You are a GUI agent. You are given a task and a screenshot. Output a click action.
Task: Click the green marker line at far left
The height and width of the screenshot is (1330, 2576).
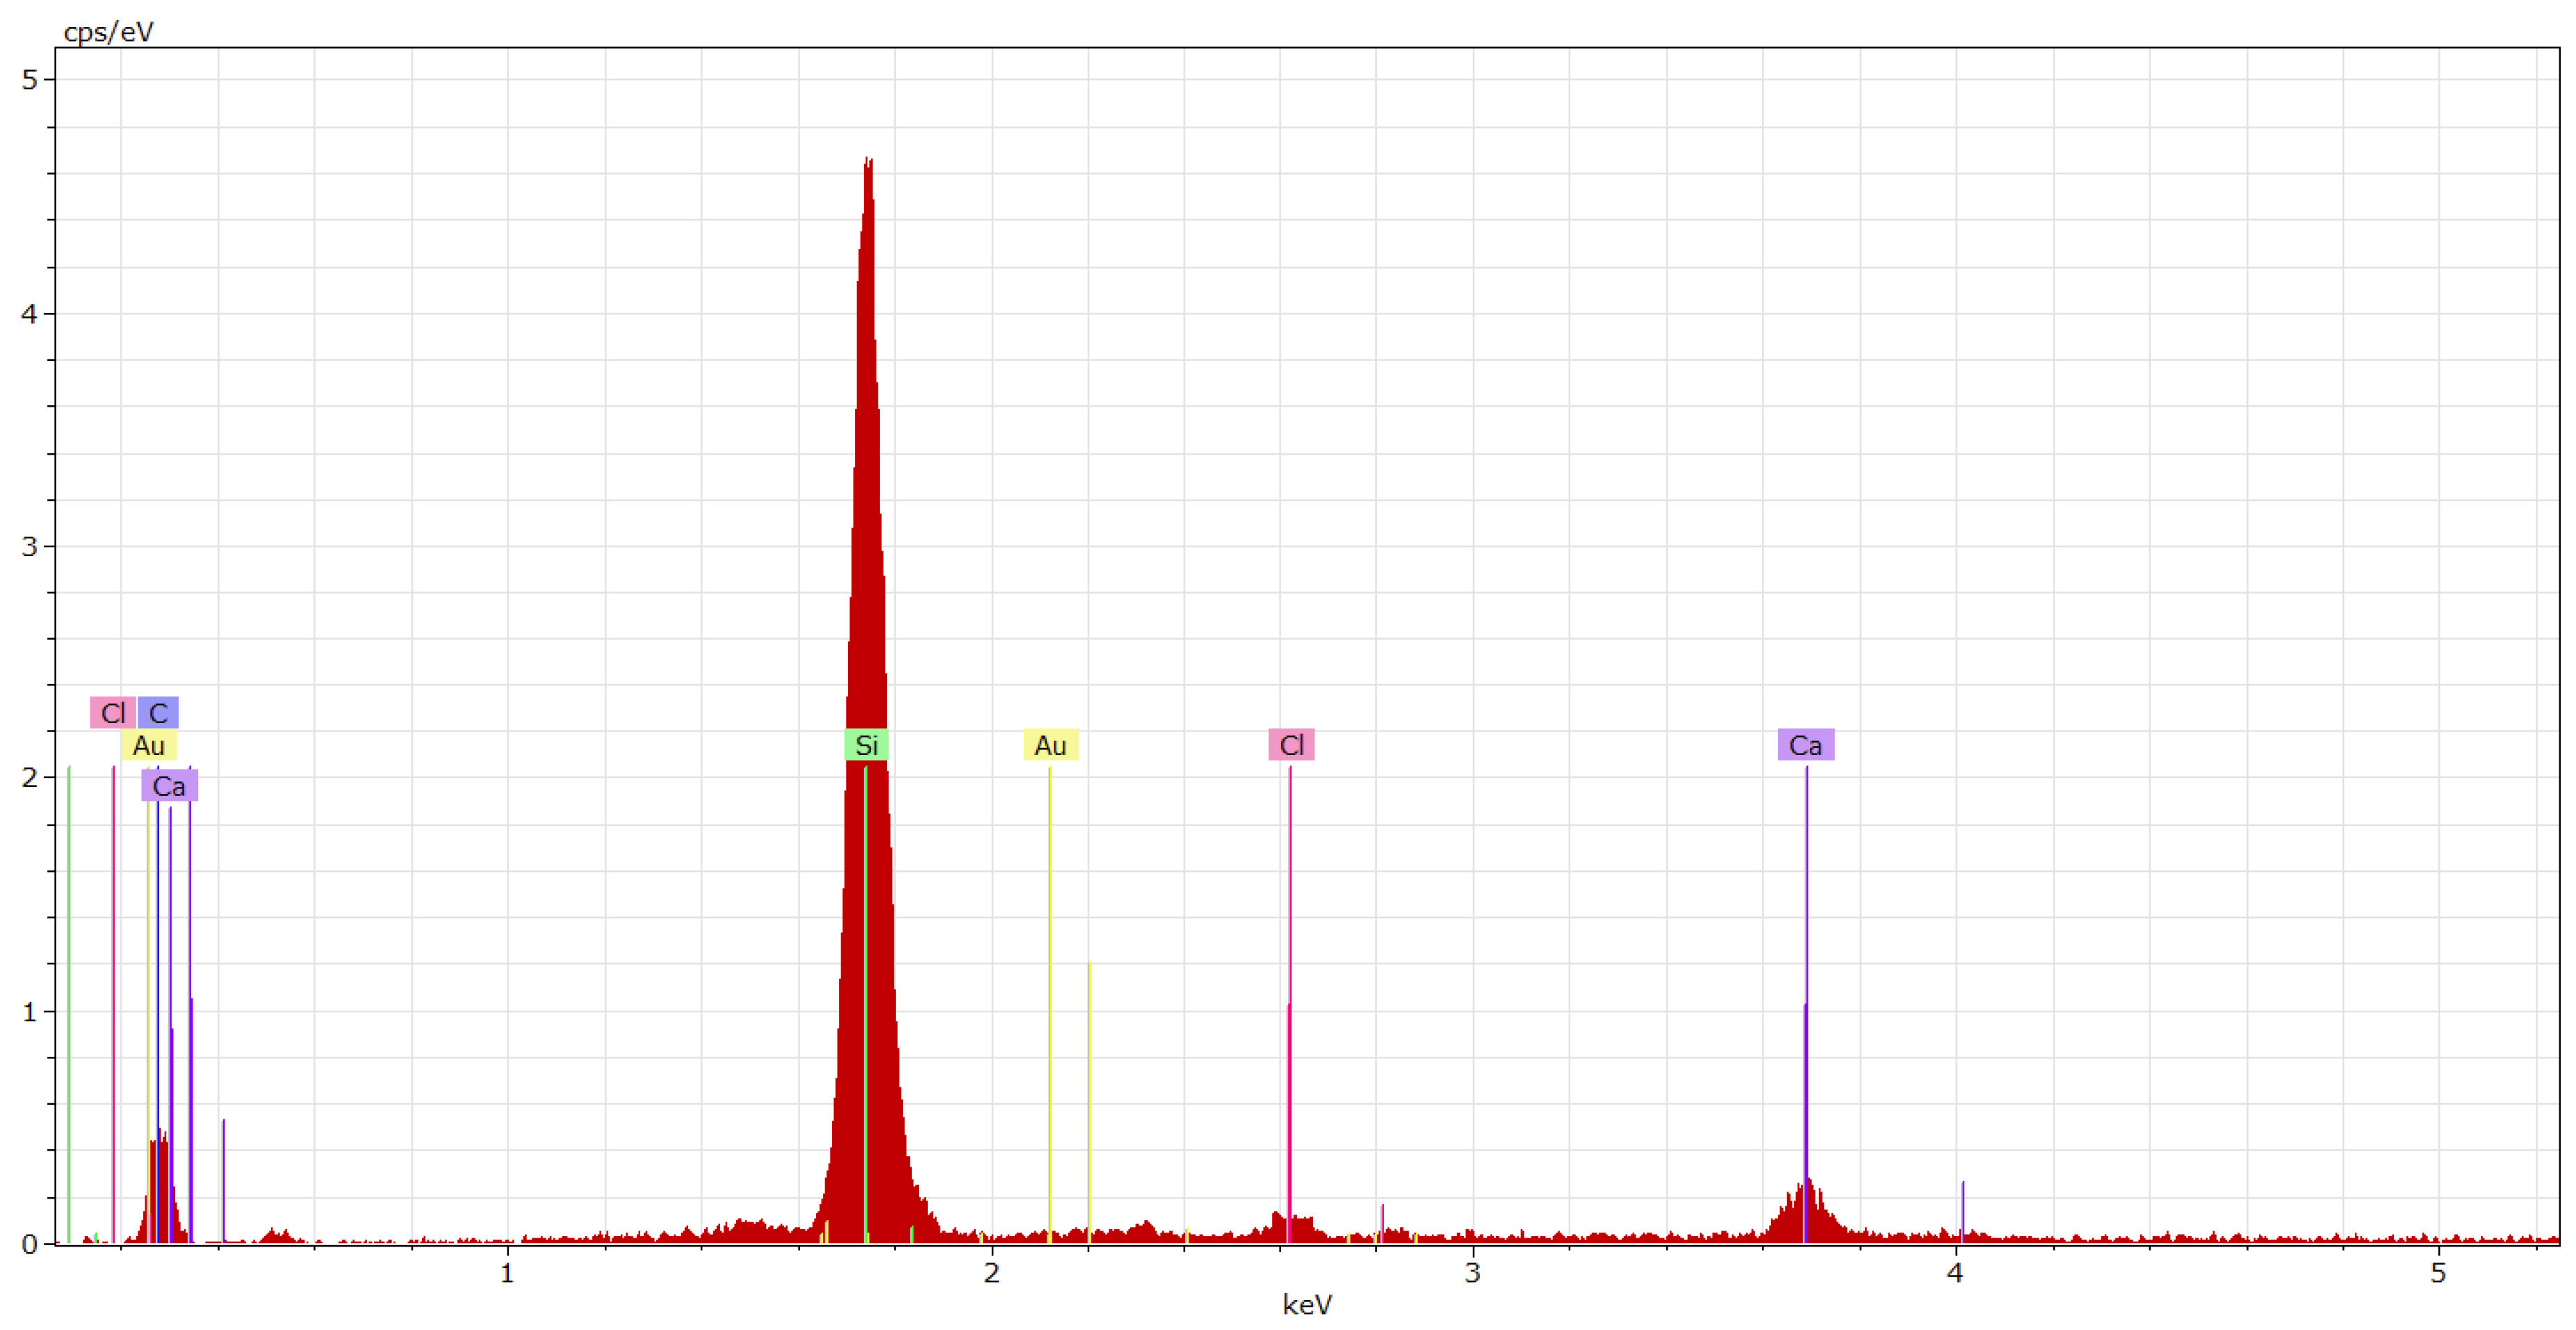(69, 1000)
